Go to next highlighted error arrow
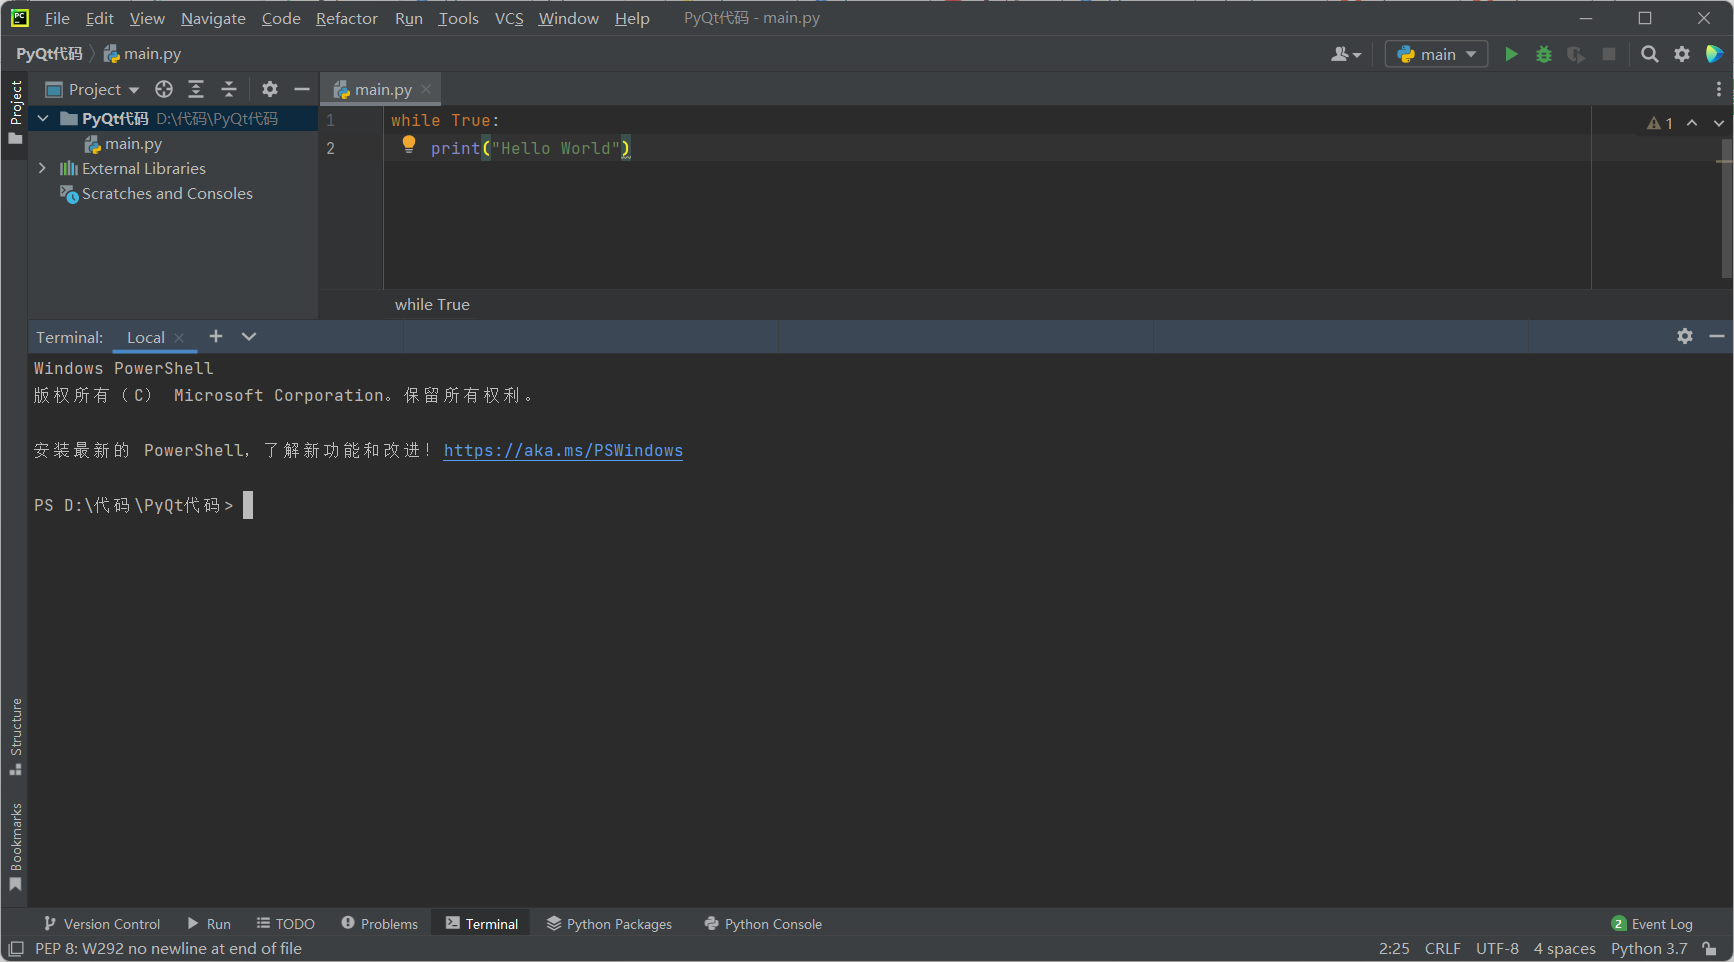This screenshot has width=1734, height=962. click(1719, 123)
